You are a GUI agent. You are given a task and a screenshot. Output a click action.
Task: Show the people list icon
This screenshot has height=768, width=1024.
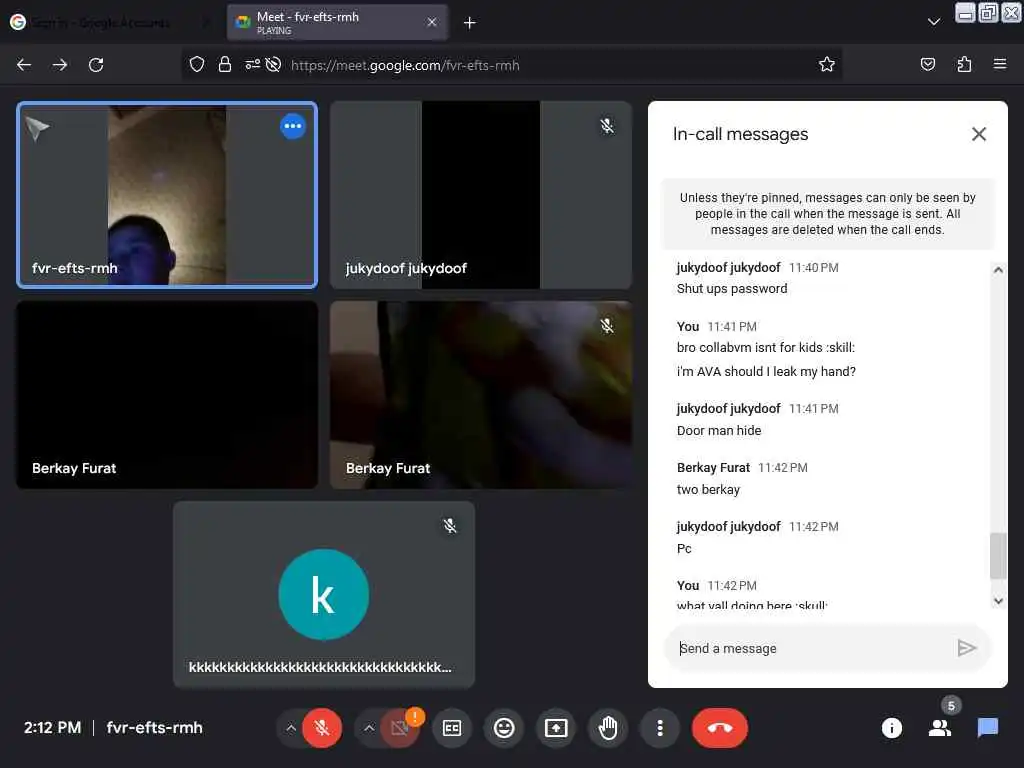pyautogui.click(x=940, y=728)
